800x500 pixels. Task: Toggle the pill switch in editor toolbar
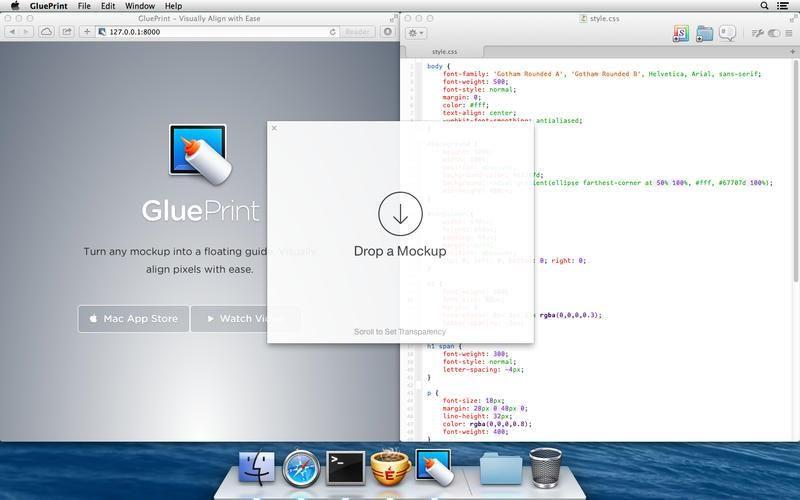774,33
